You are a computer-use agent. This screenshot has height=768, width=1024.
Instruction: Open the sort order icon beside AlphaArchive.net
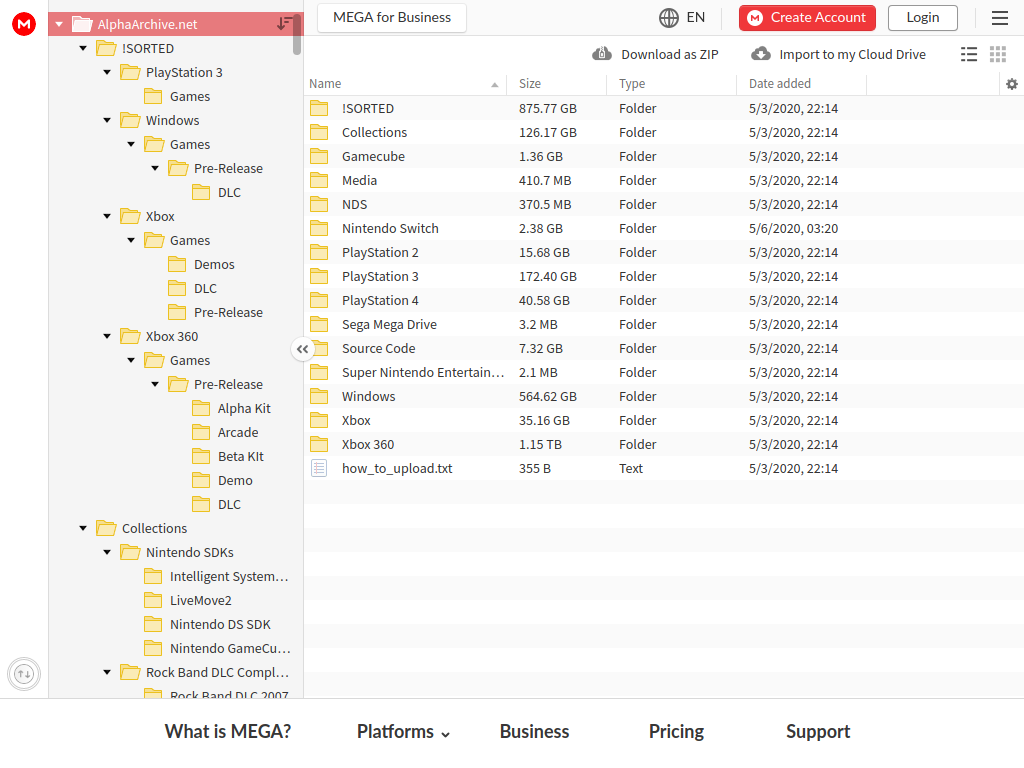click(284, 24)
